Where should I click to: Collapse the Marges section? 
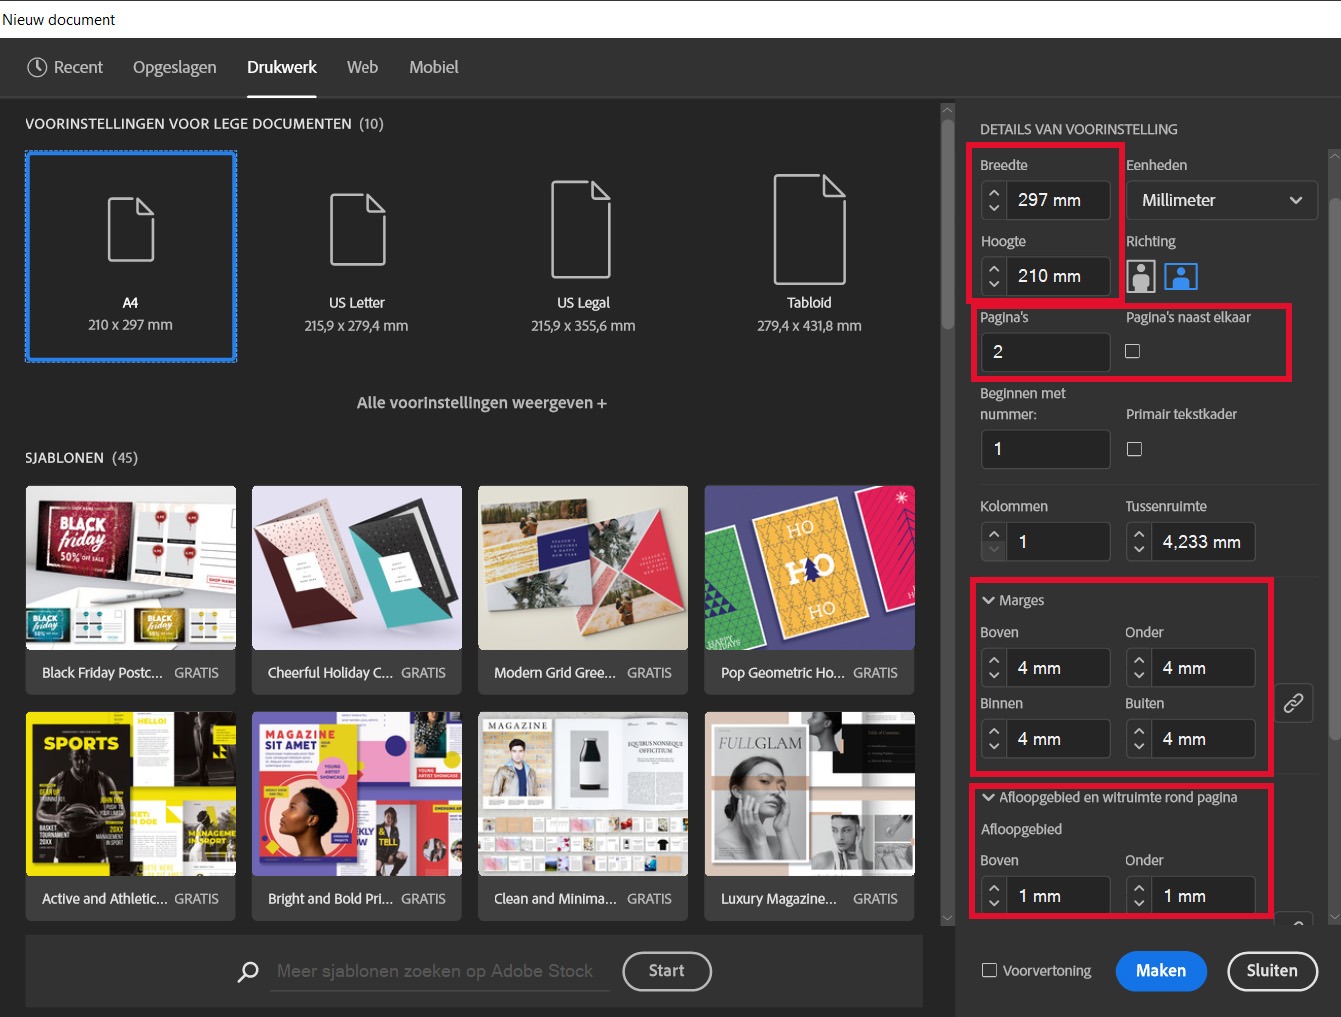pyautogui.click(x=989, y=600)
